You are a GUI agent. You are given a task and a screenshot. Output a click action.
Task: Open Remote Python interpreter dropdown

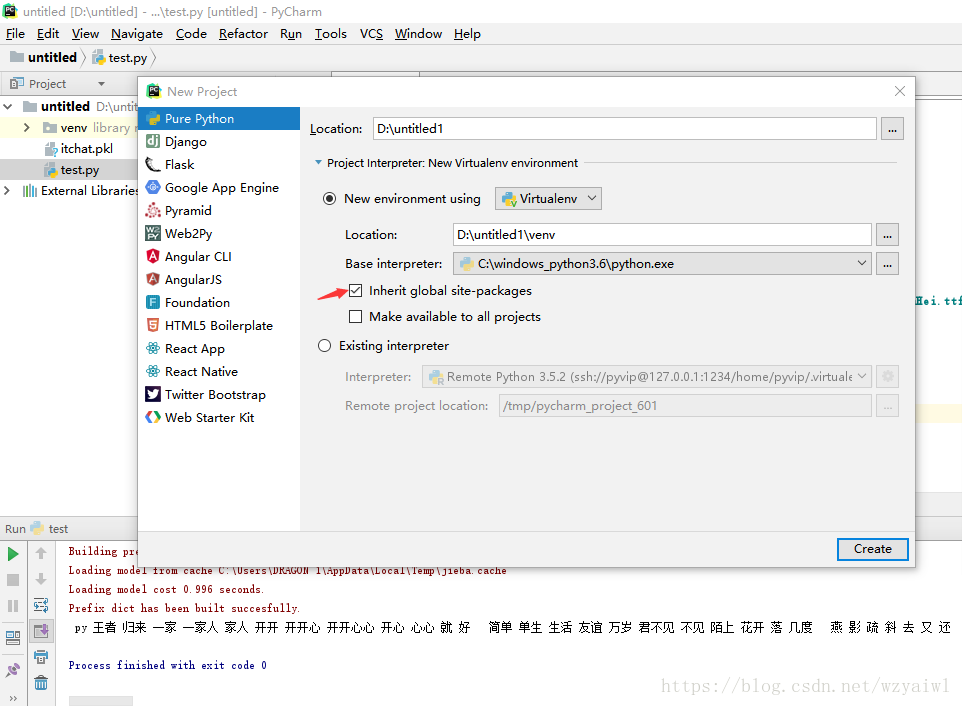tap(646, 377)
